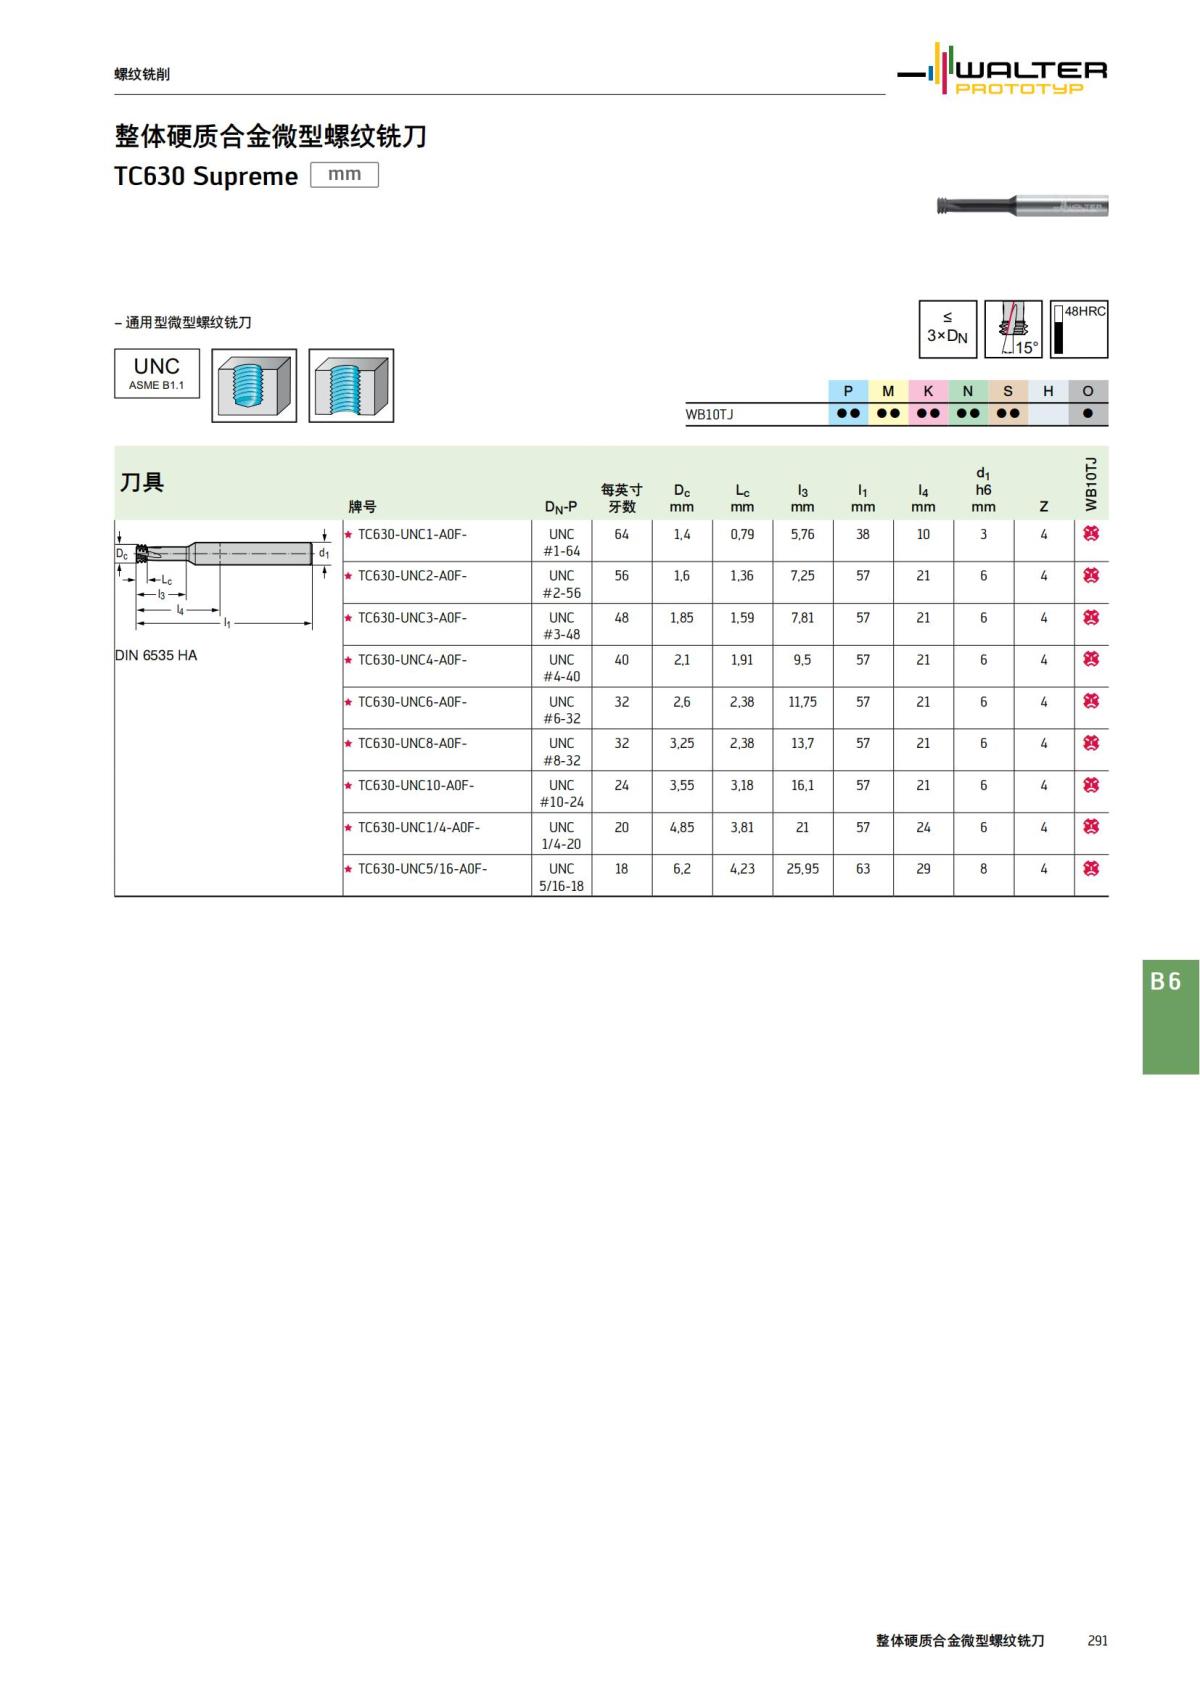Image resolution: width=1200 pixels, height=1697 pixels.
Task: Click the 刀具 table heading
Action: point(142,482)
